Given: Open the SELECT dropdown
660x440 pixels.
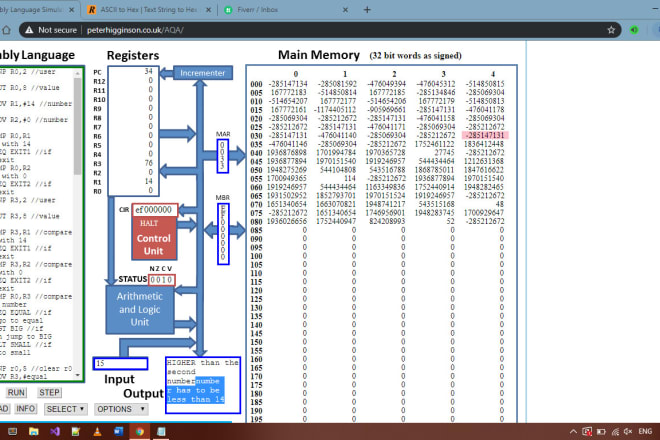Looking at the screenshot, I should (x=65, y=409).
